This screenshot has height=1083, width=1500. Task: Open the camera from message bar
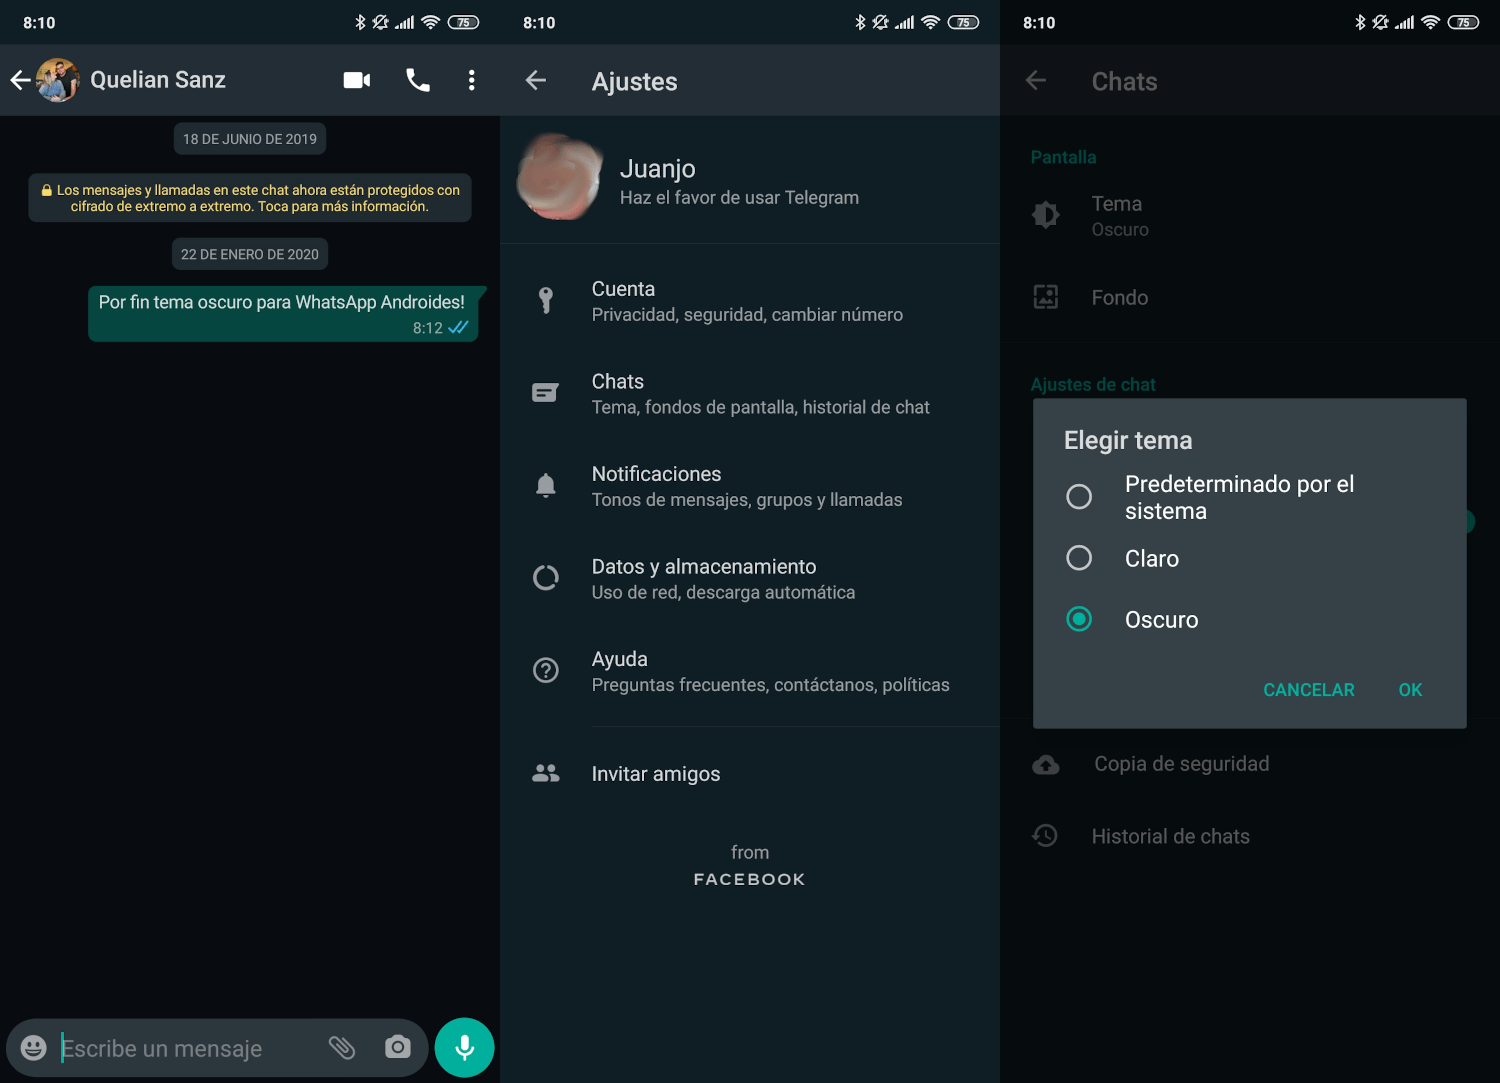[x=398, y=1047]
